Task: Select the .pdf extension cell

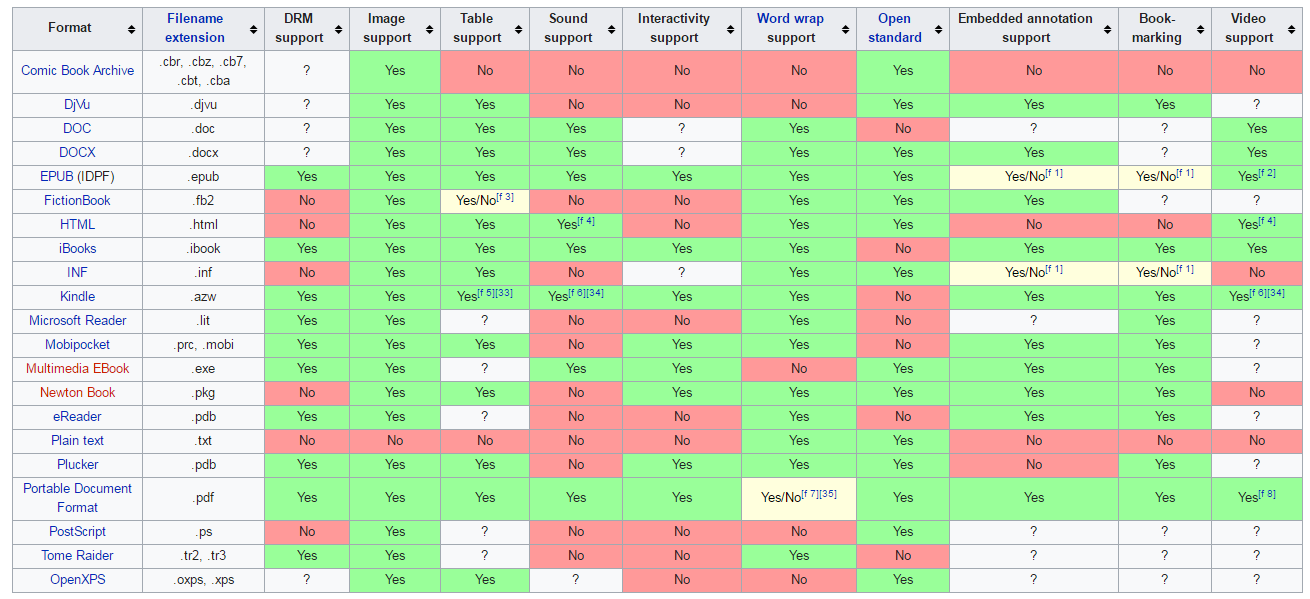Action: (x=204, y=498)
